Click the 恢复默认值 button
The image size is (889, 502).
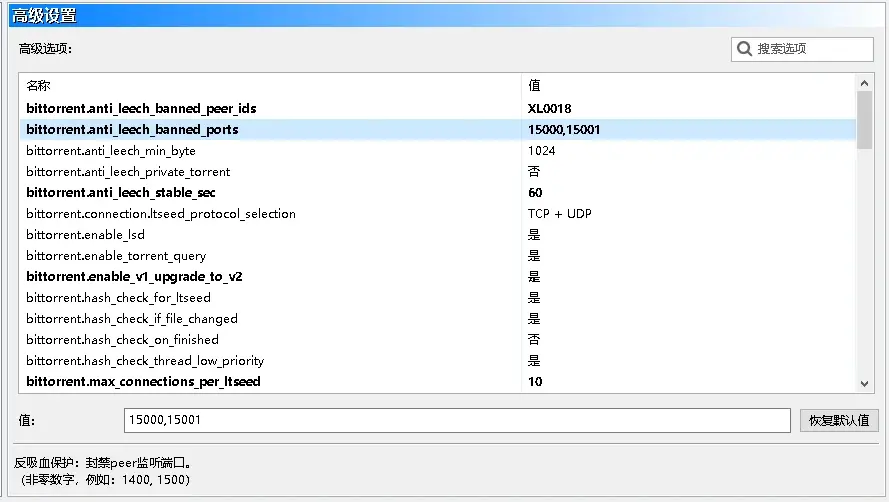tap(838, 420)
